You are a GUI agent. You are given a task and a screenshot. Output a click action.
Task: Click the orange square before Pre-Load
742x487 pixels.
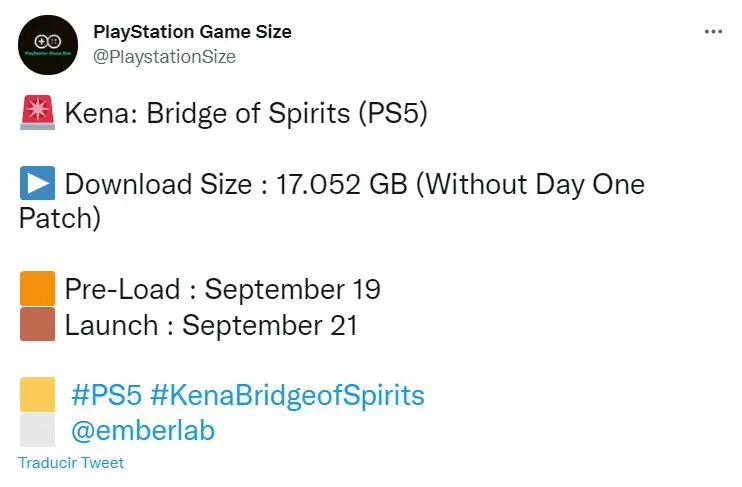click(37, 288)
